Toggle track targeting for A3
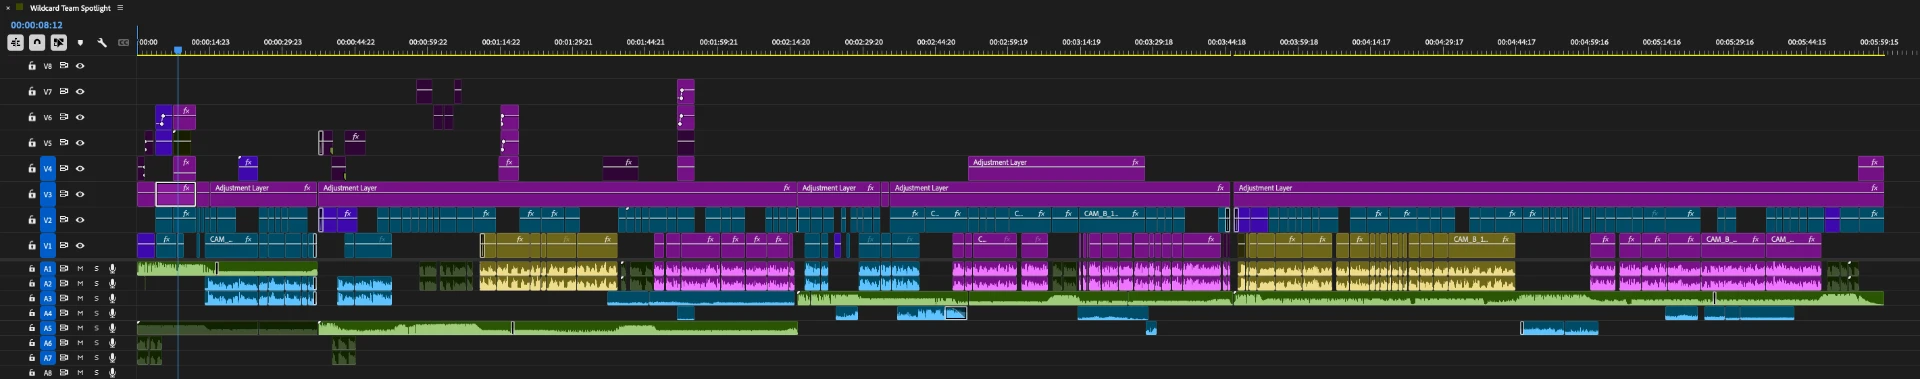Image resolution: width=1920 pixels, height=379 pixels. click(47, 298)
